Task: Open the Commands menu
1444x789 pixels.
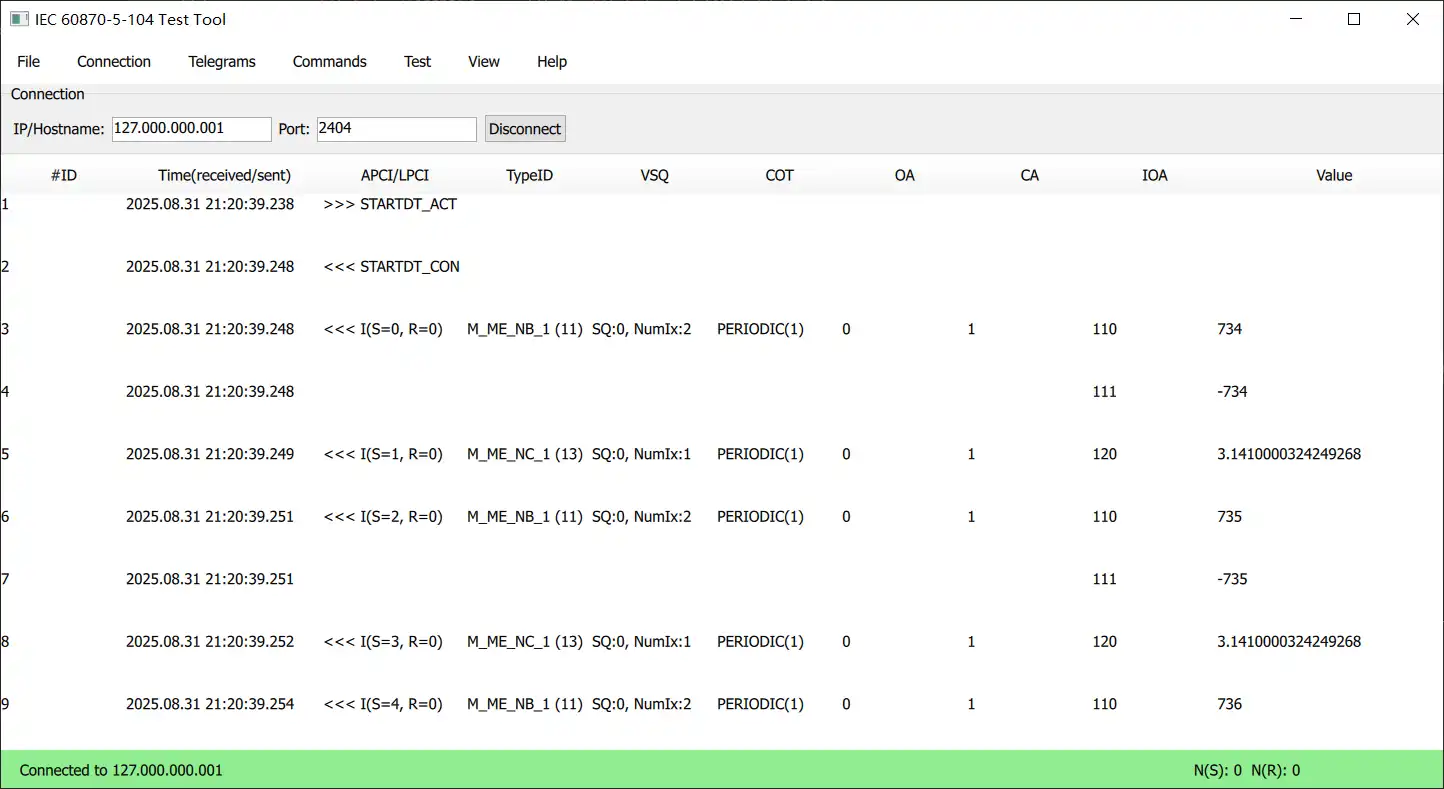Action: tap(329, 62)
